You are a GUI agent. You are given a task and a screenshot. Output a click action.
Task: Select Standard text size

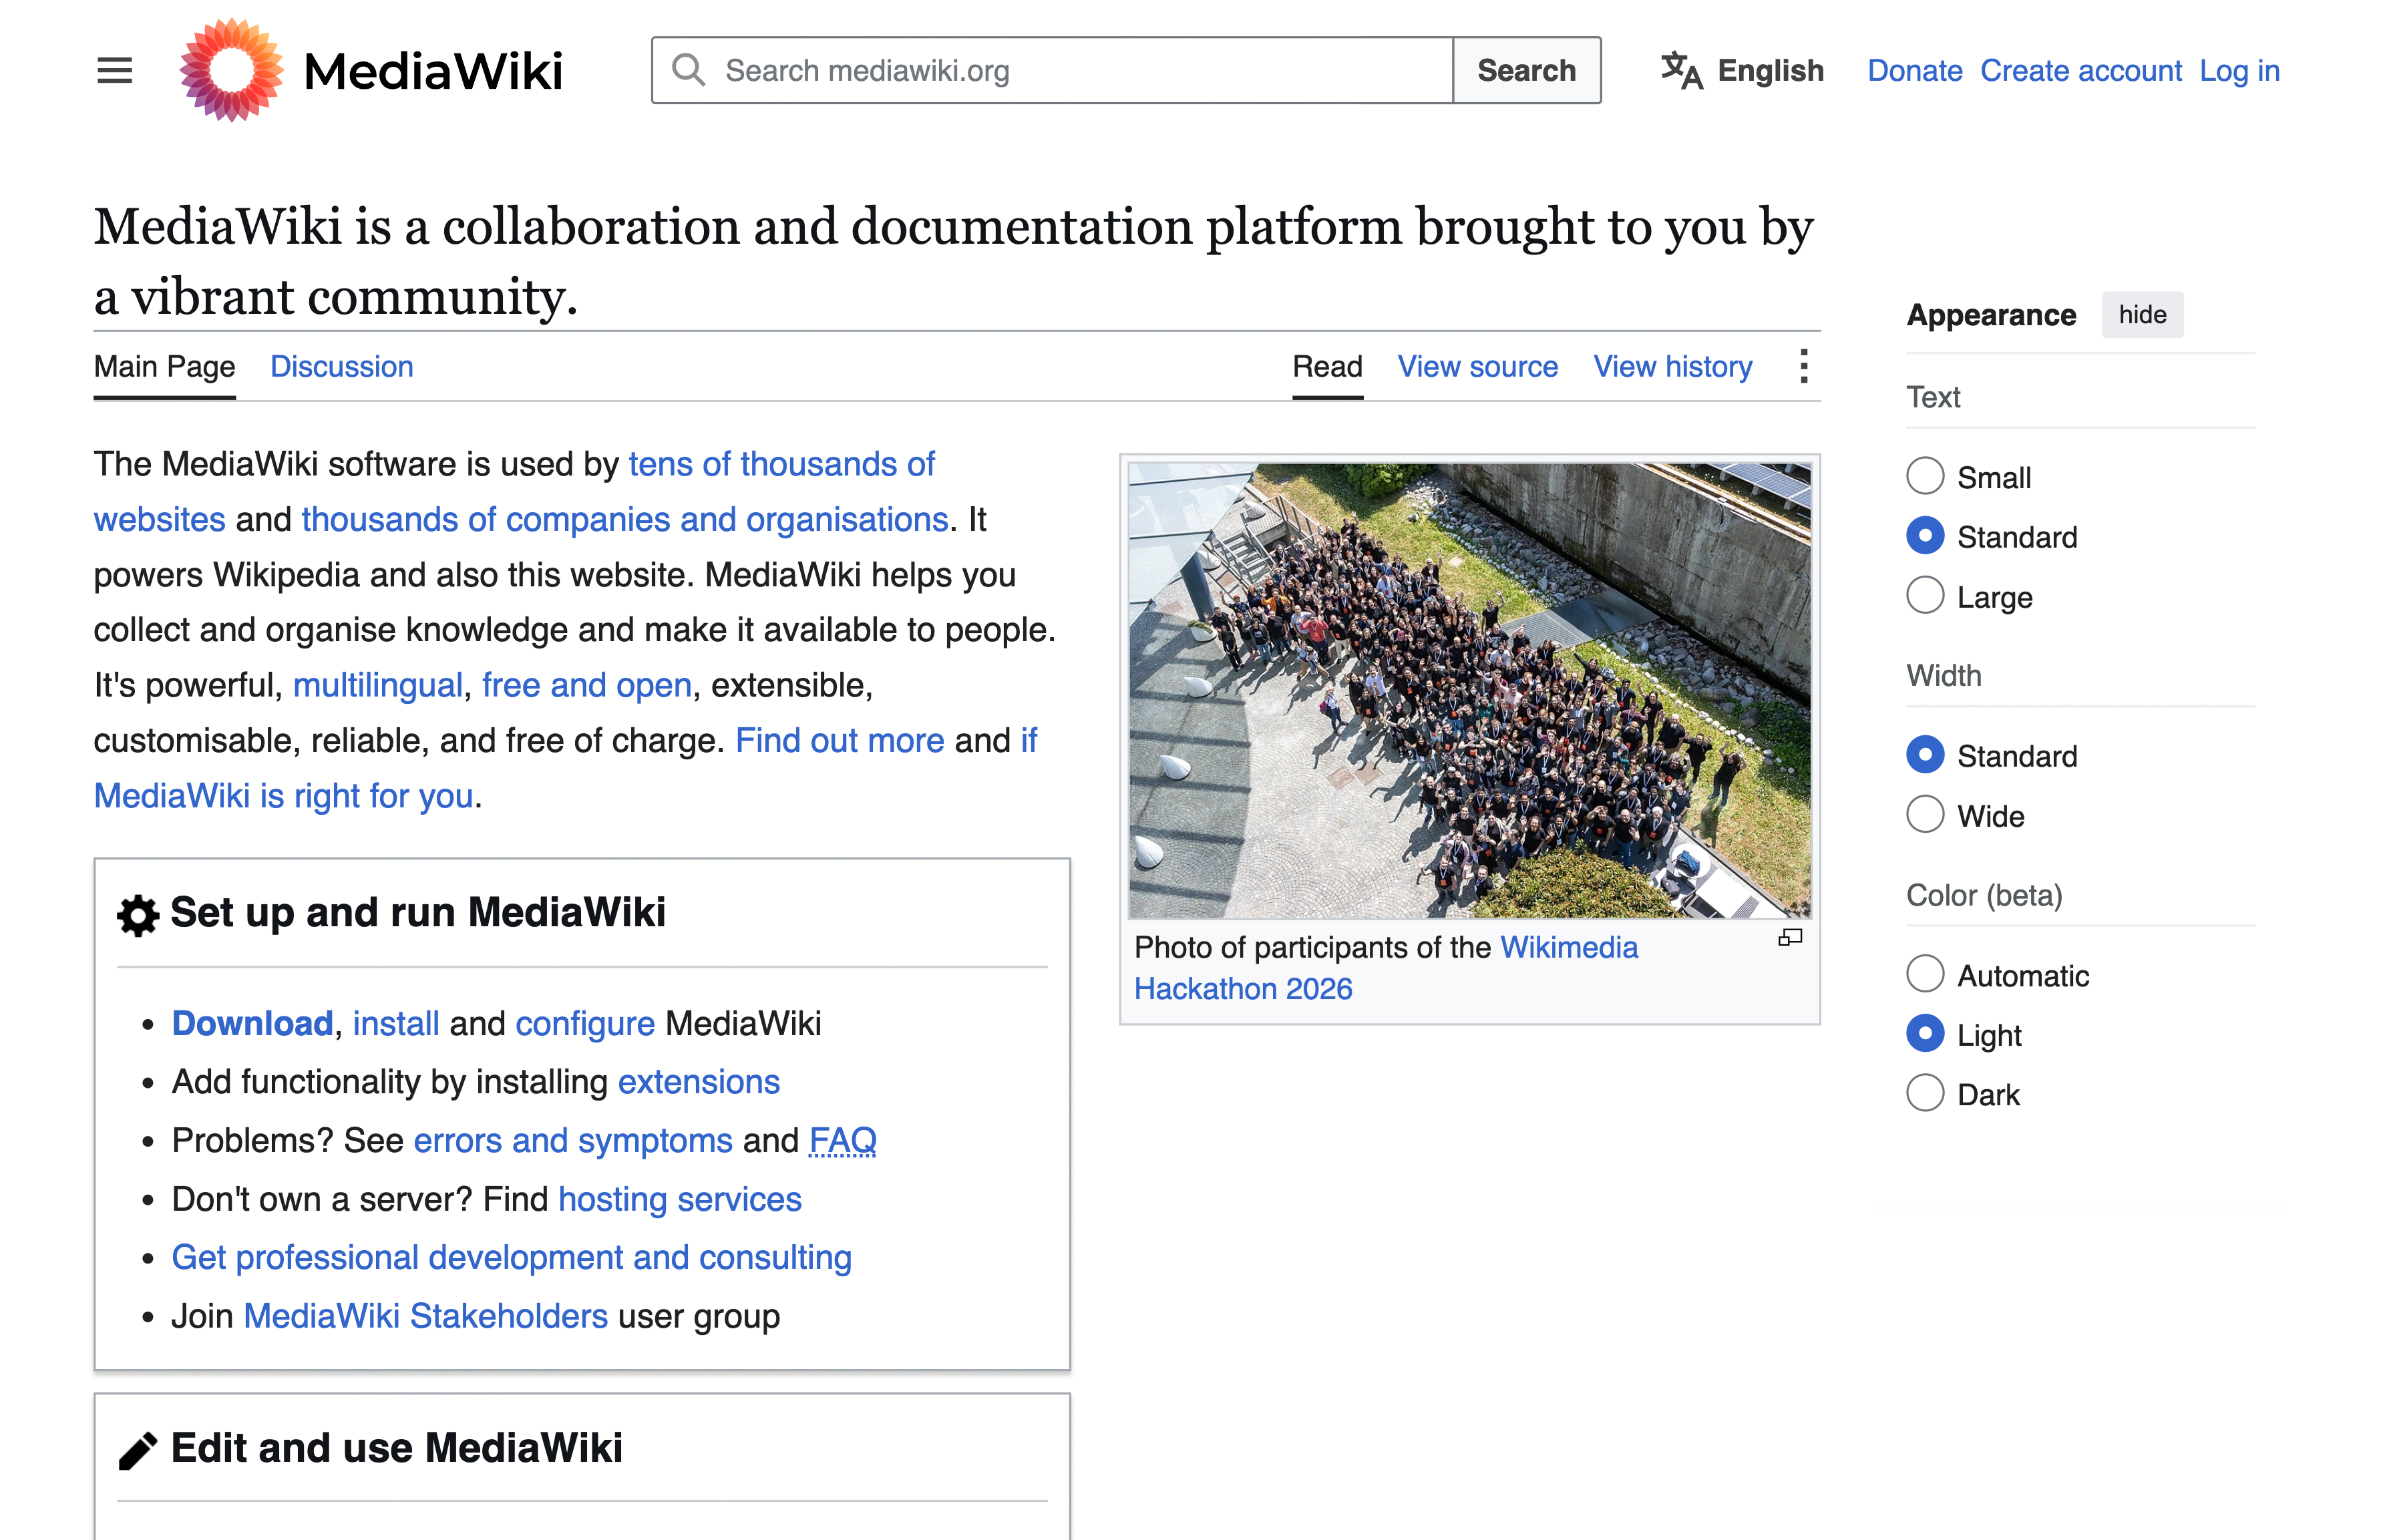[1925, 536]
